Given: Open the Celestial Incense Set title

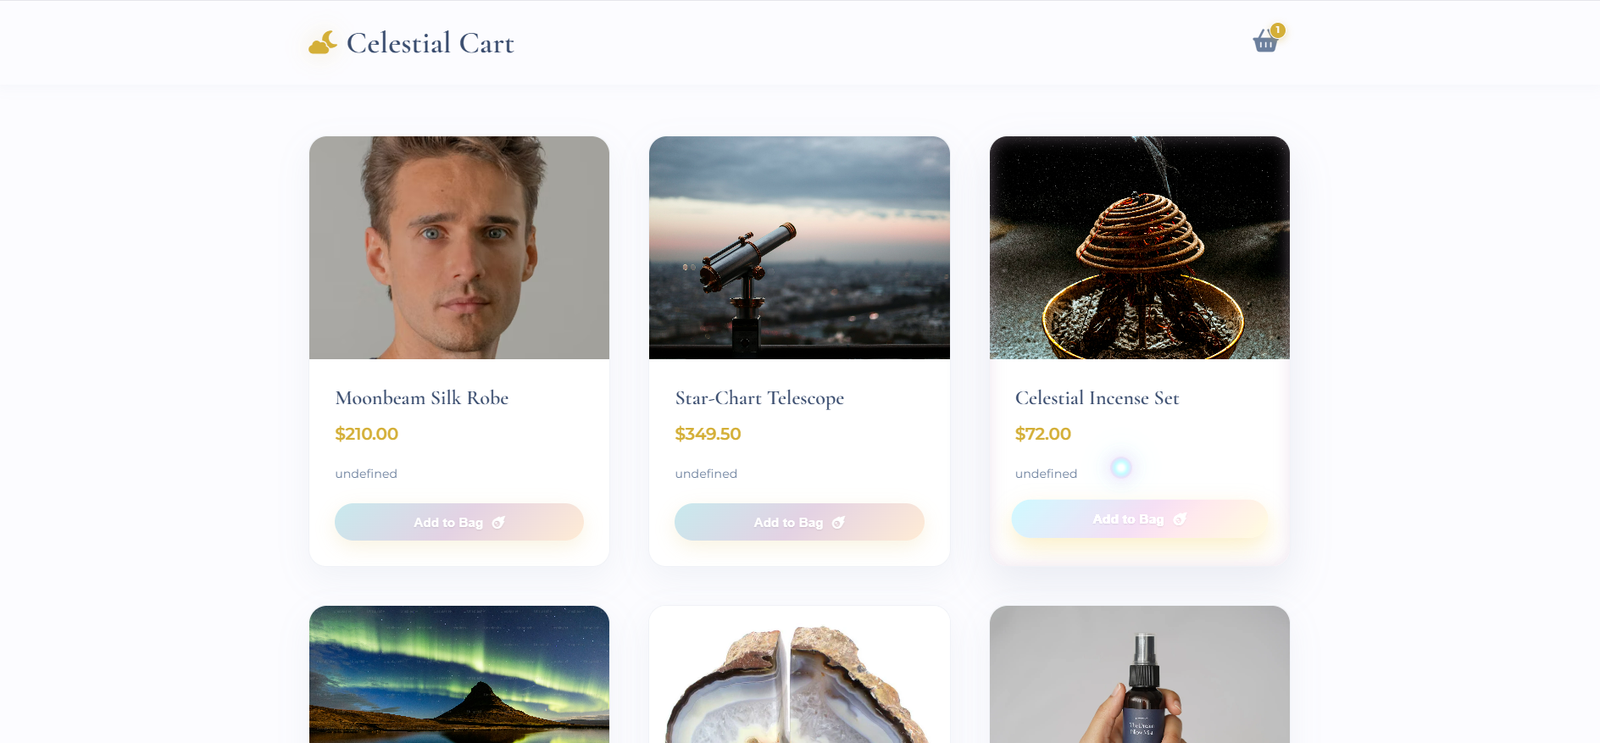Looking at the screenshot, I should pyautogui.click(x=1096, y=397).
